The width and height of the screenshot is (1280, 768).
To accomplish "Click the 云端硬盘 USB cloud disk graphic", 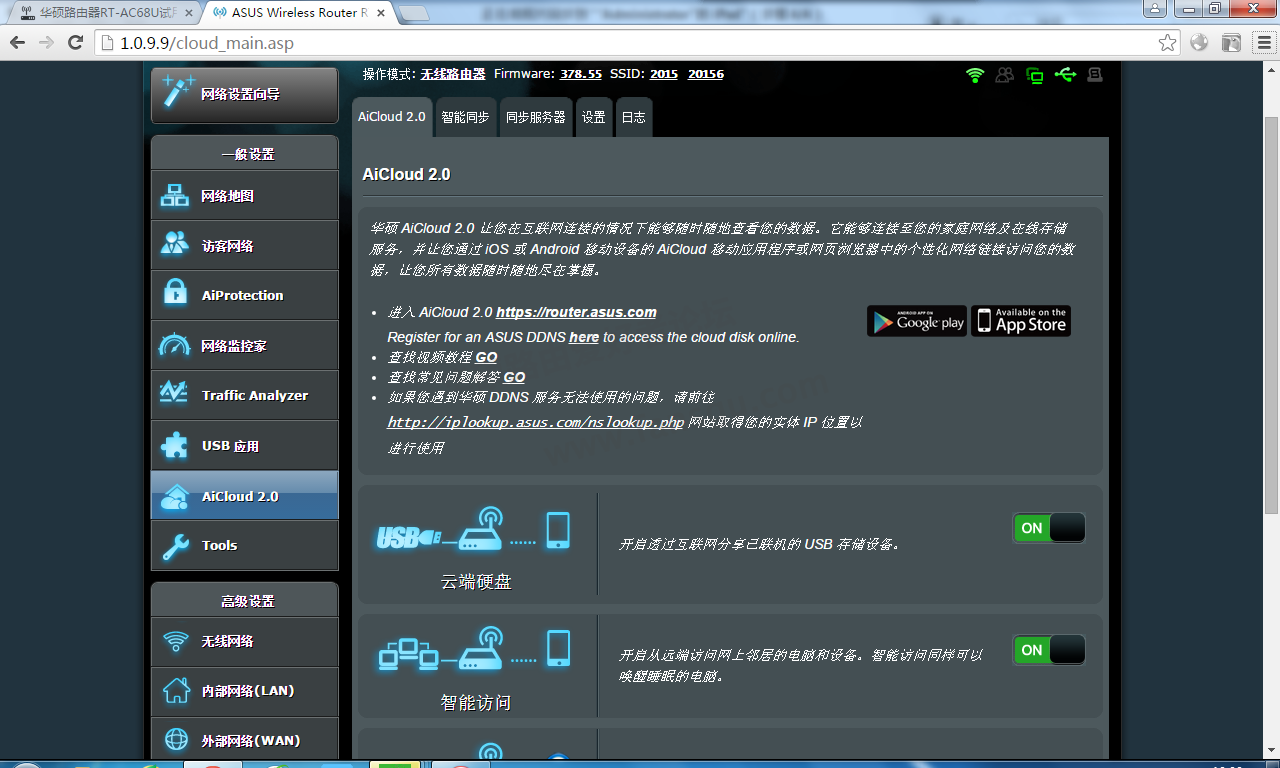I will pos(473,529).
